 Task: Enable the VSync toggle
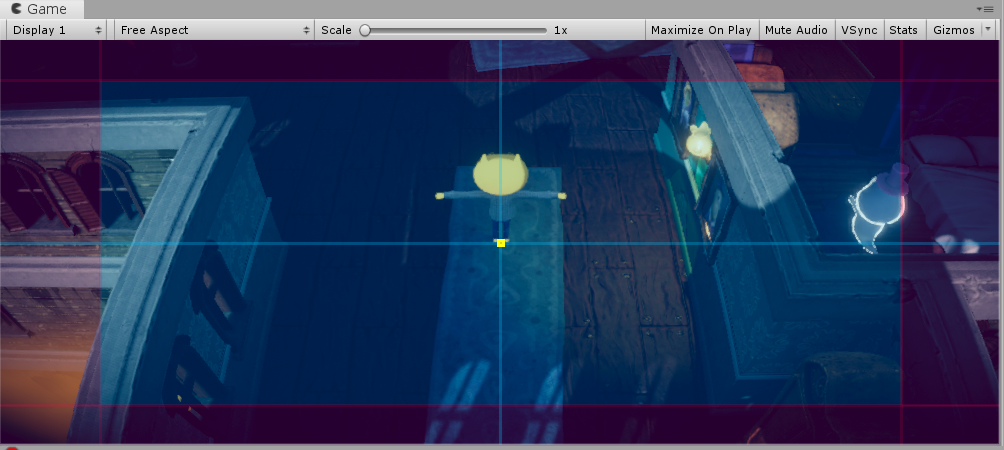[x=859, y=30]
